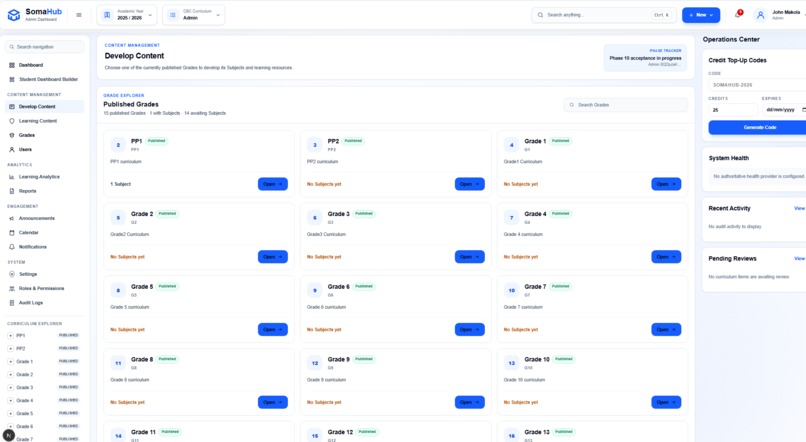The image size is (806, 442).
Task: Click the Grades sidebar icon
Action: [12, 135]
